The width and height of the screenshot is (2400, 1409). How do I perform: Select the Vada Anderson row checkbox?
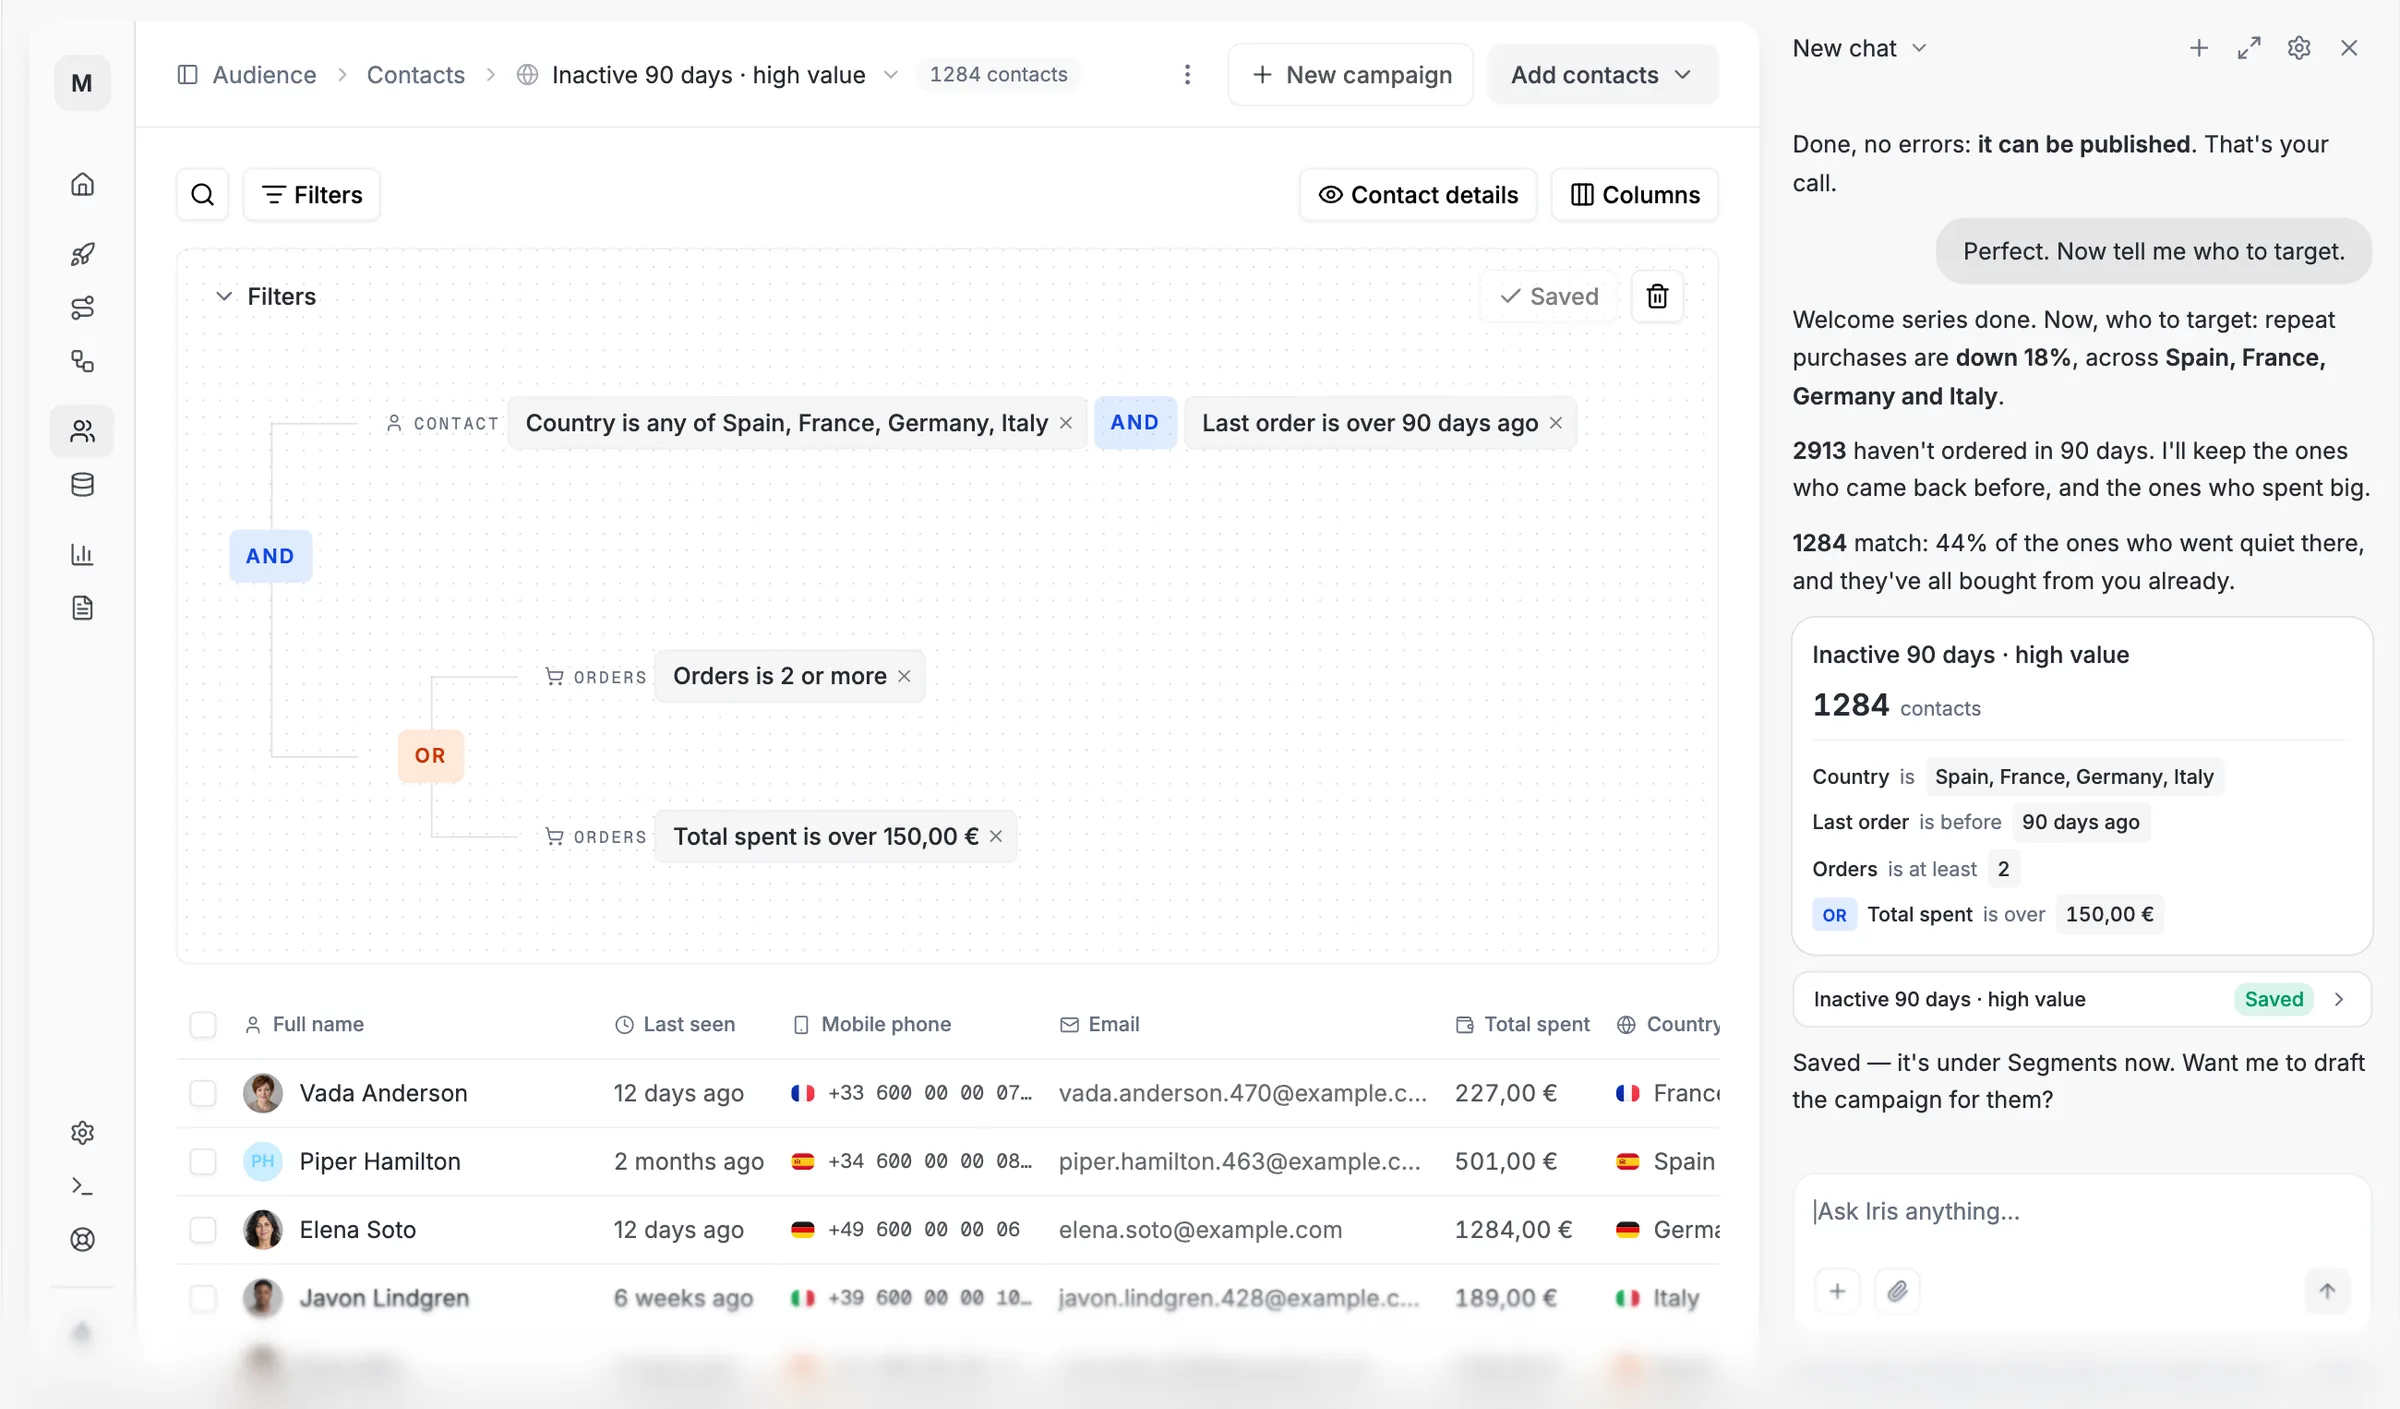203,1093
